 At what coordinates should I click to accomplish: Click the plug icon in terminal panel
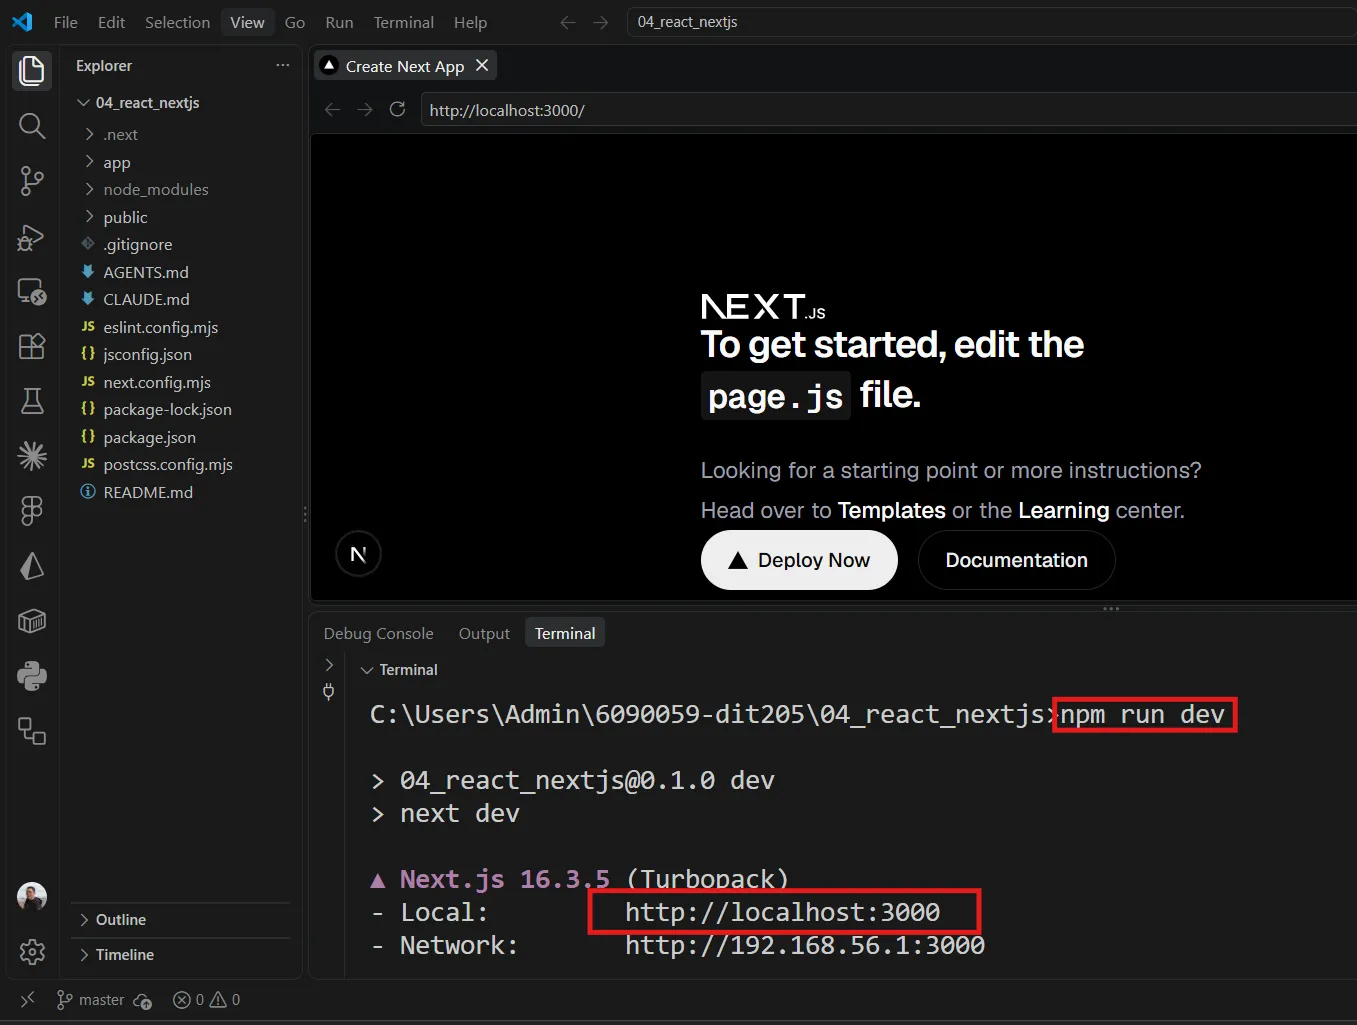tap(328, 691)
